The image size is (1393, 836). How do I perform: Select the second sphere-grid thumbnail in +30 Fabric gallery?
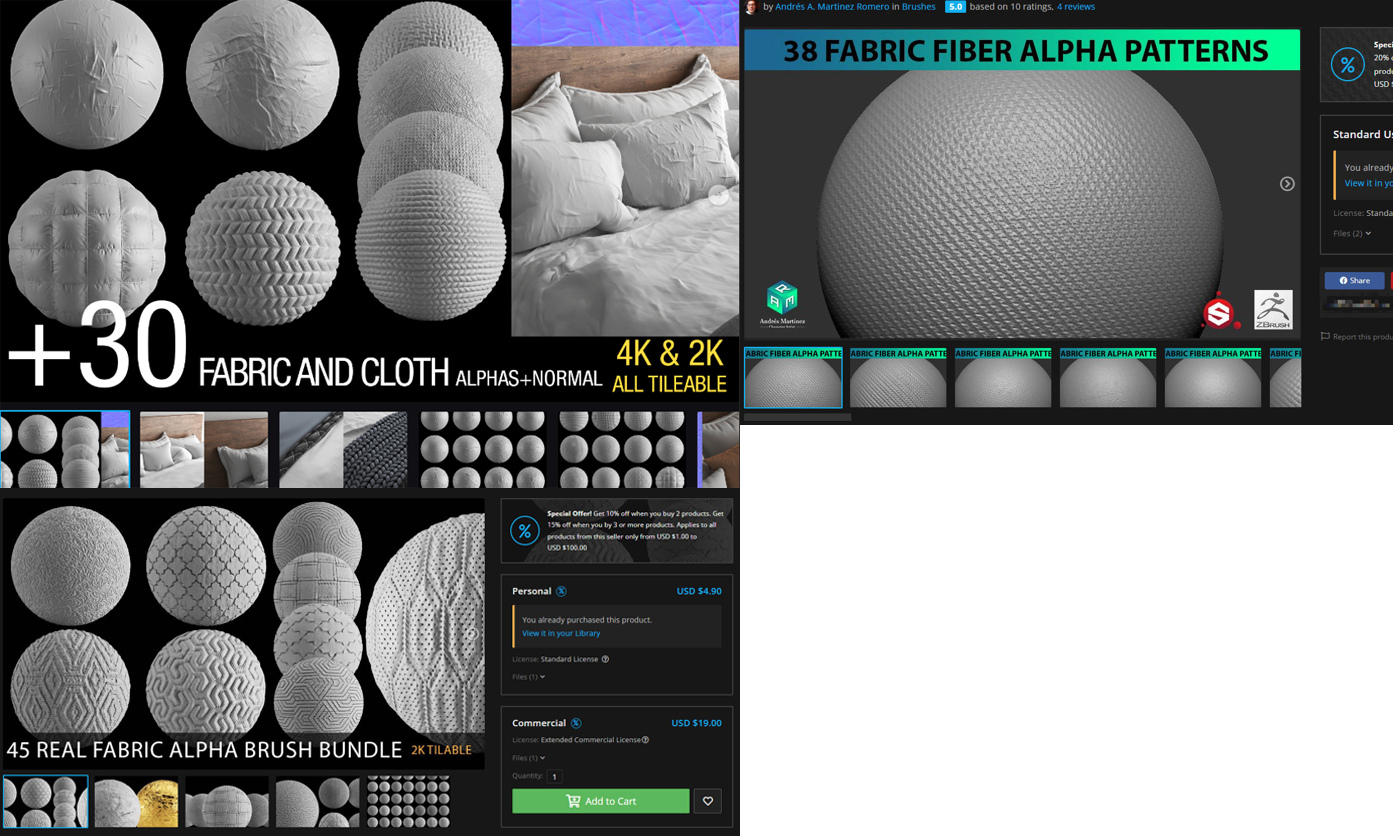pos(622,449)
